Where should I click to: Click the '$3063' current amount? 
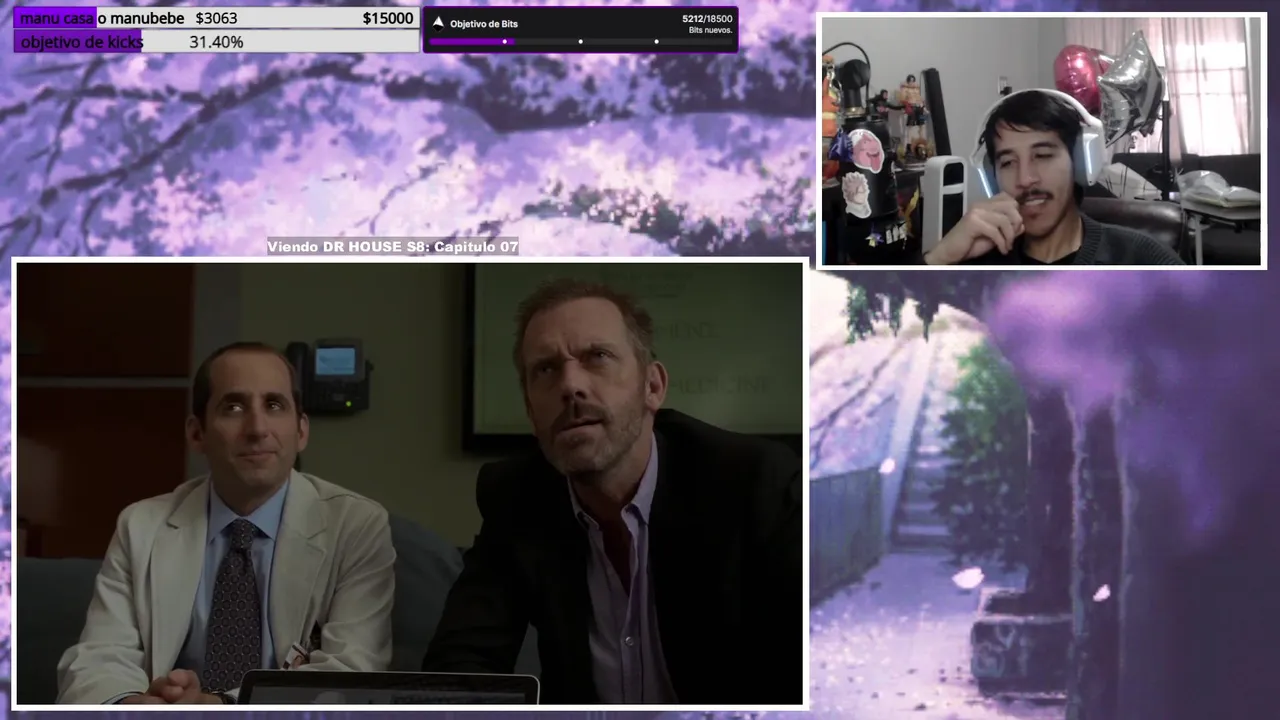coord(216,18)
